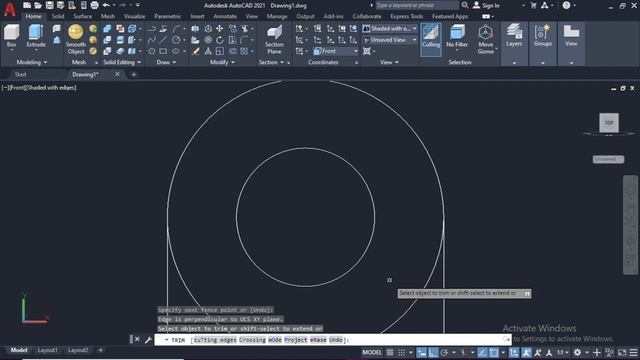Image resolution: width=640 pixels, height=360 pixels.
Task: Open the Groups panel
Action: [x=542, y=35]
